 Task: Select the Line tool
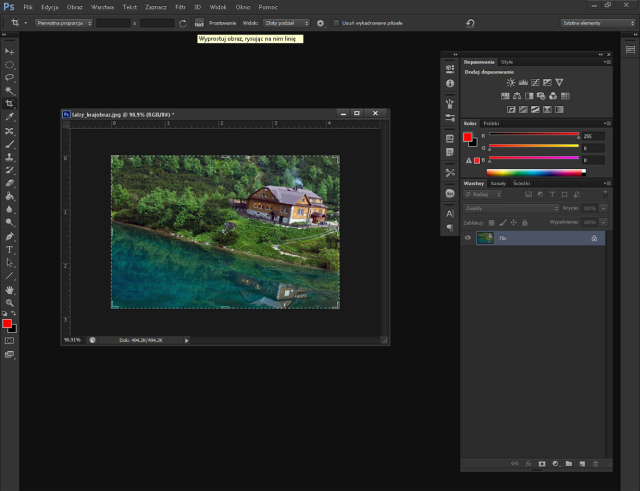9,276
